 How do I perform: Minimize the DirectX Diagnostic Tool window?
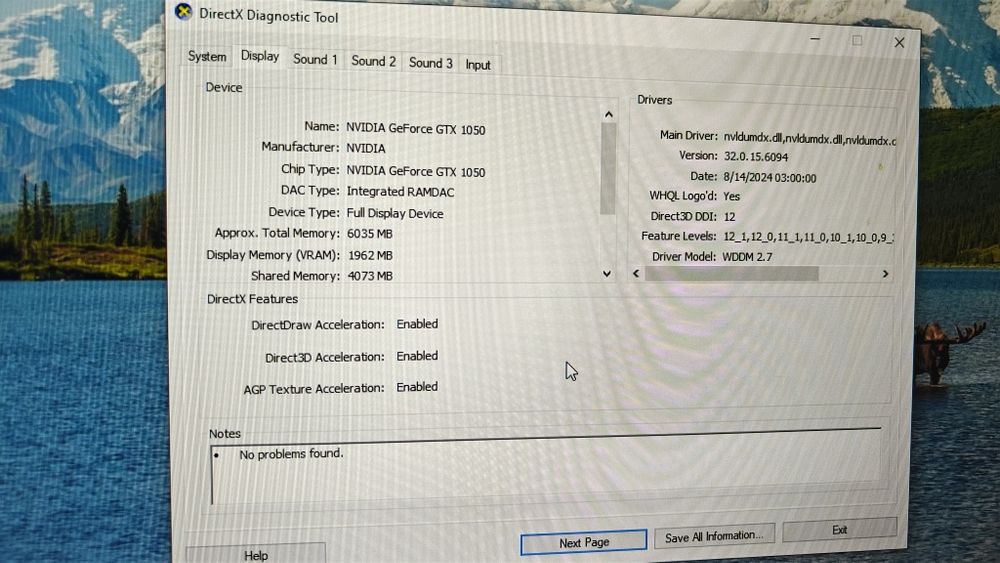coord(815,39)
